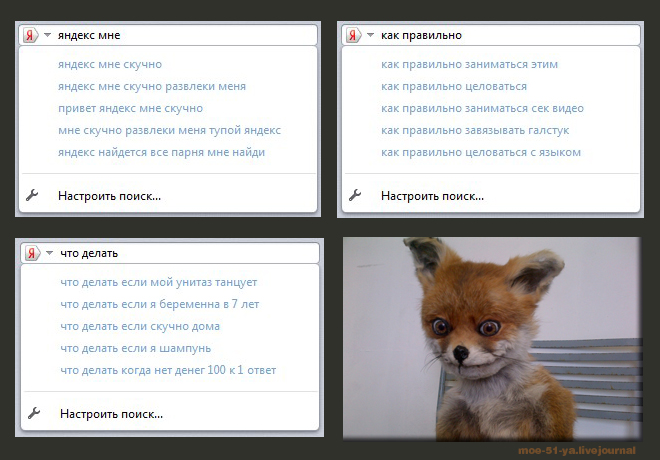The width and height of the screenshot is (660, 460).
Task: Open search engine dropdown arrow beside "яндекс мне"
Action: pyautogui.click(x=47, y=35)
